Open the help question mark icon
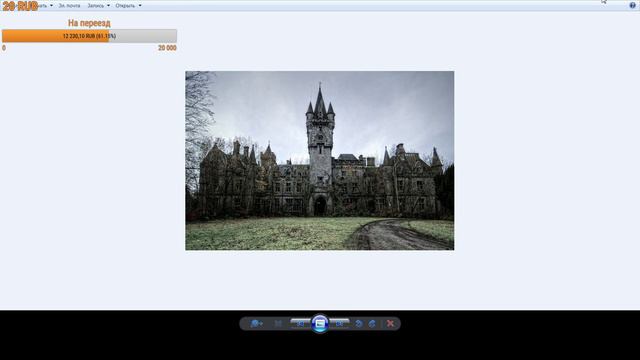The width and height of the screenshot is (640, 360). pyautogui.click(x=632, y=5)
